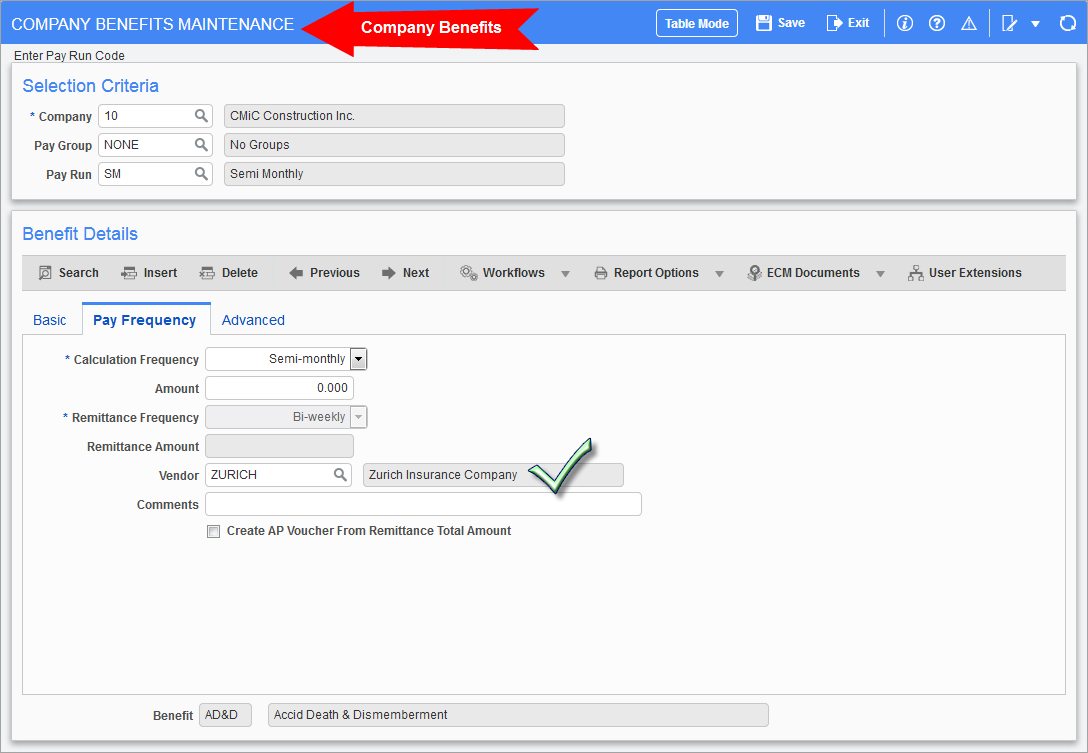Click the Remittance Amount field
1088x753 pixels.
(x=280, y=446)
